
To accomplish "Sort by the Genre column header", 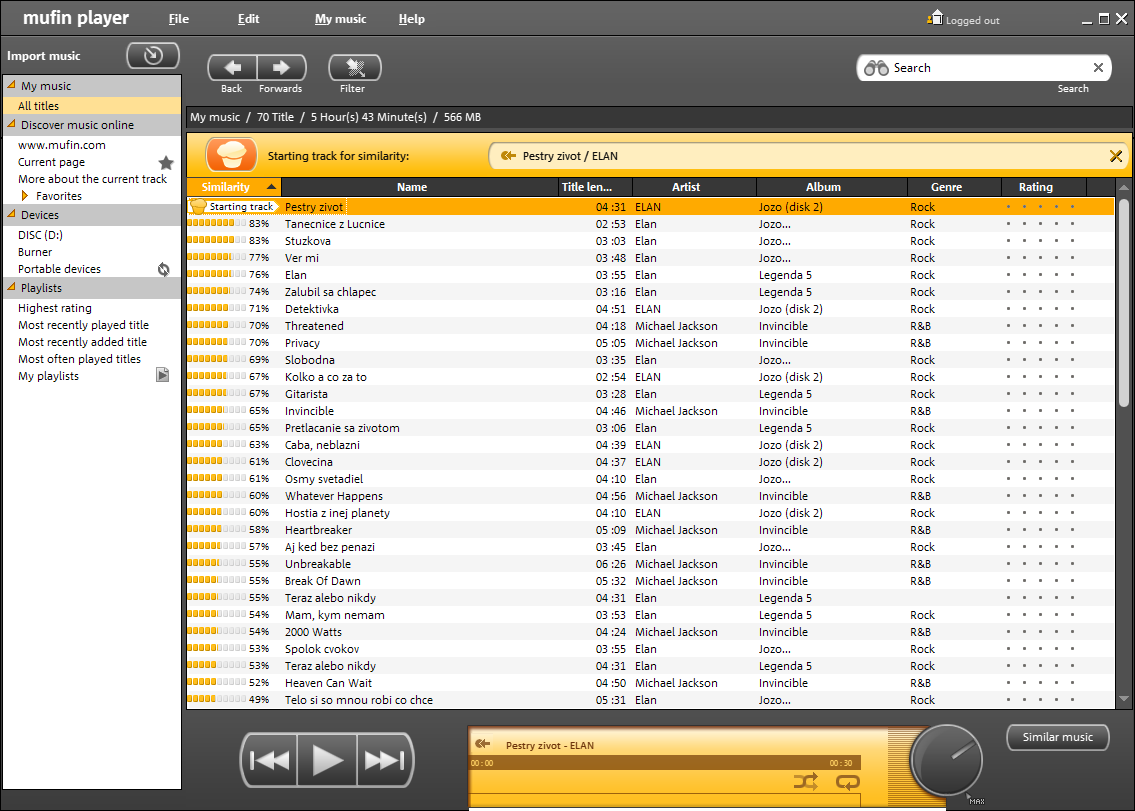I will tap(955, 187).
